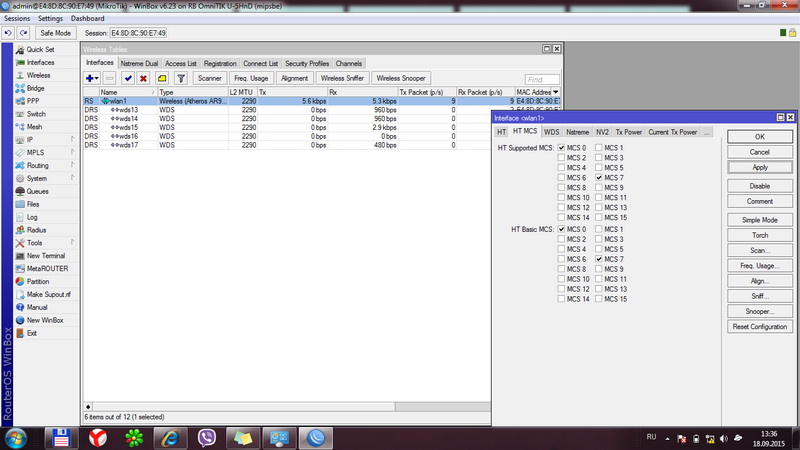Click the undo arrow toolbar icon

(x=8, y=33)
